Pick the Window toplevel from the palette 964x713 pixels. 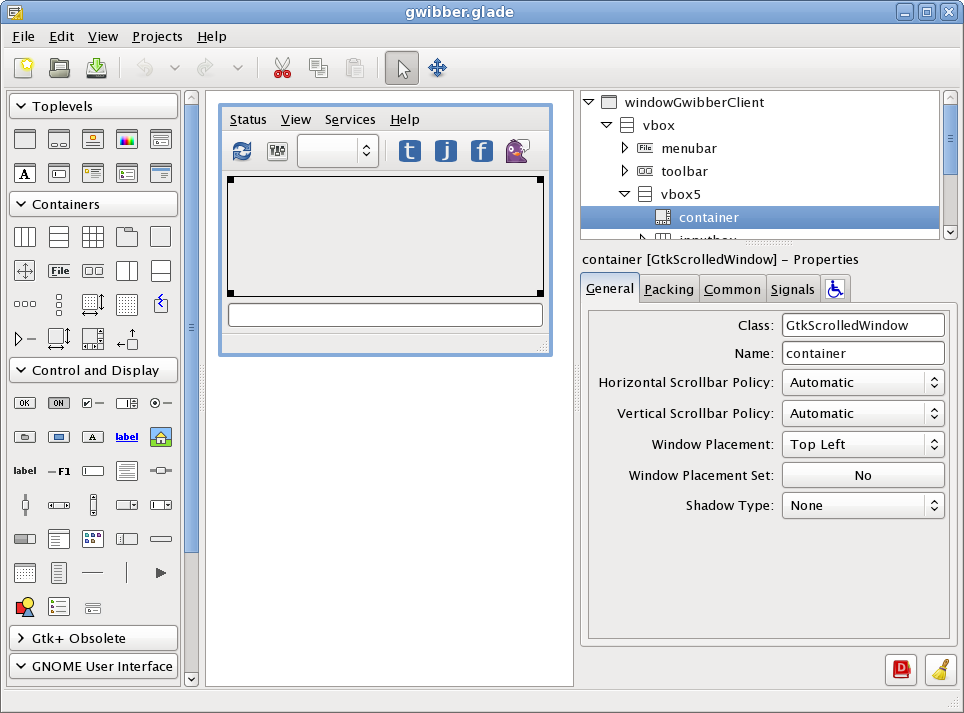[24, 139]
